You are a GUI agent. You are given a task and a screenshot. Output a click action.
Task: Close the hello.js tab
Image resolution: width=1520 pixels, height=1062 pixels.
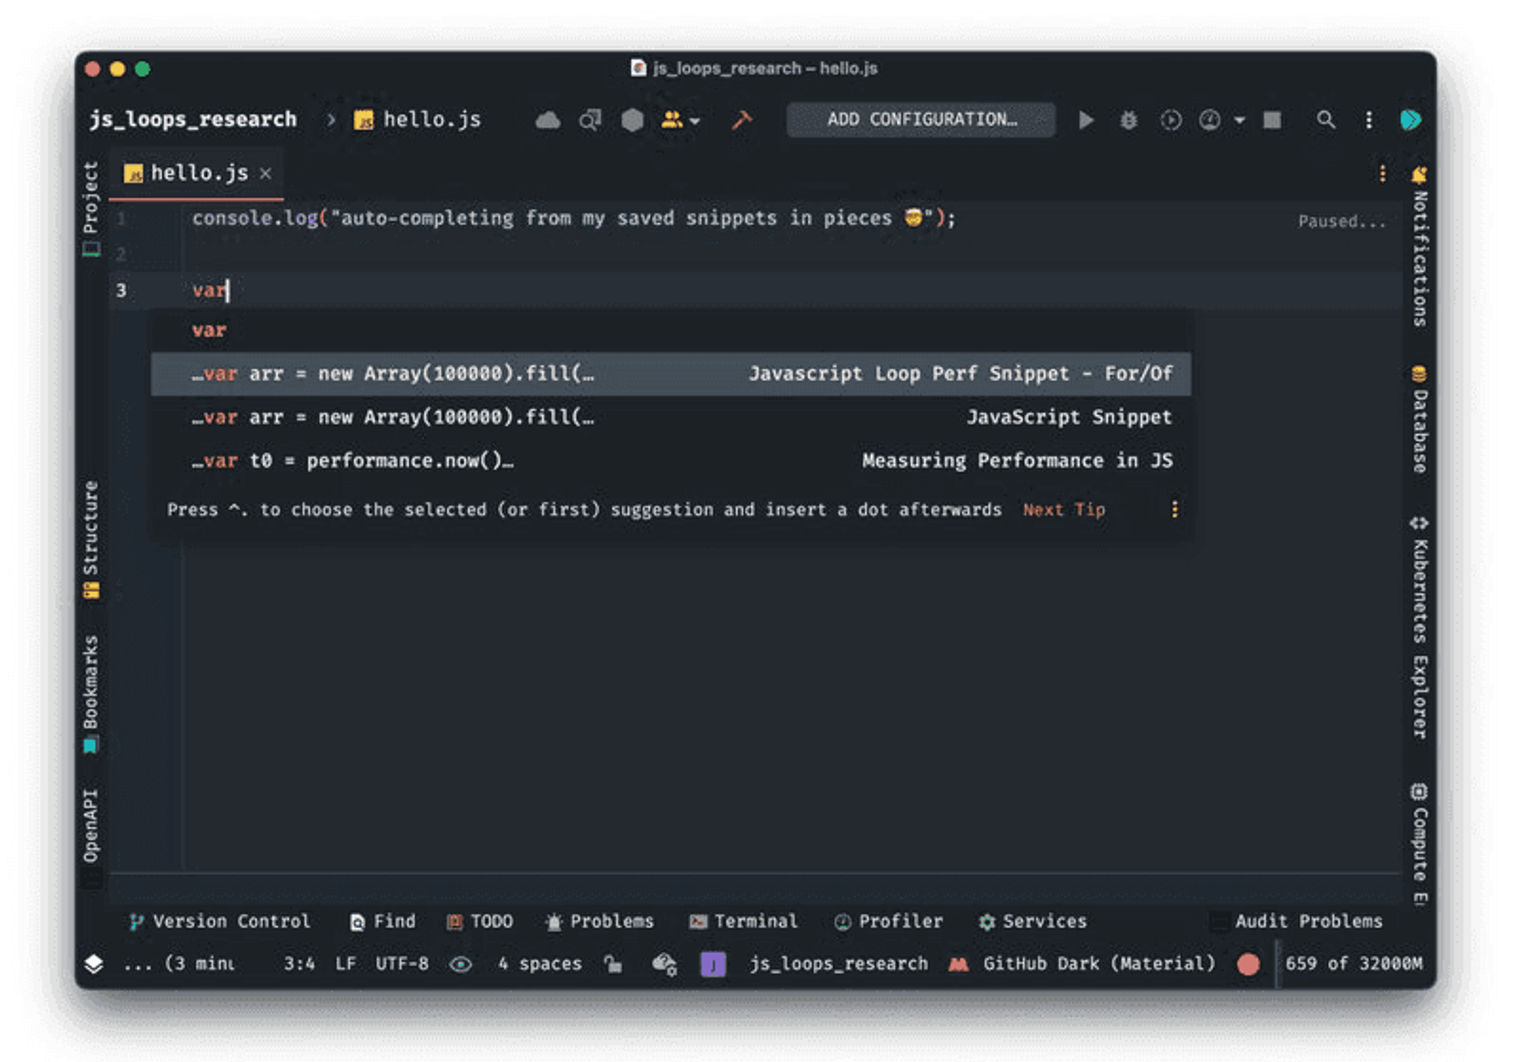pos(266,173)
